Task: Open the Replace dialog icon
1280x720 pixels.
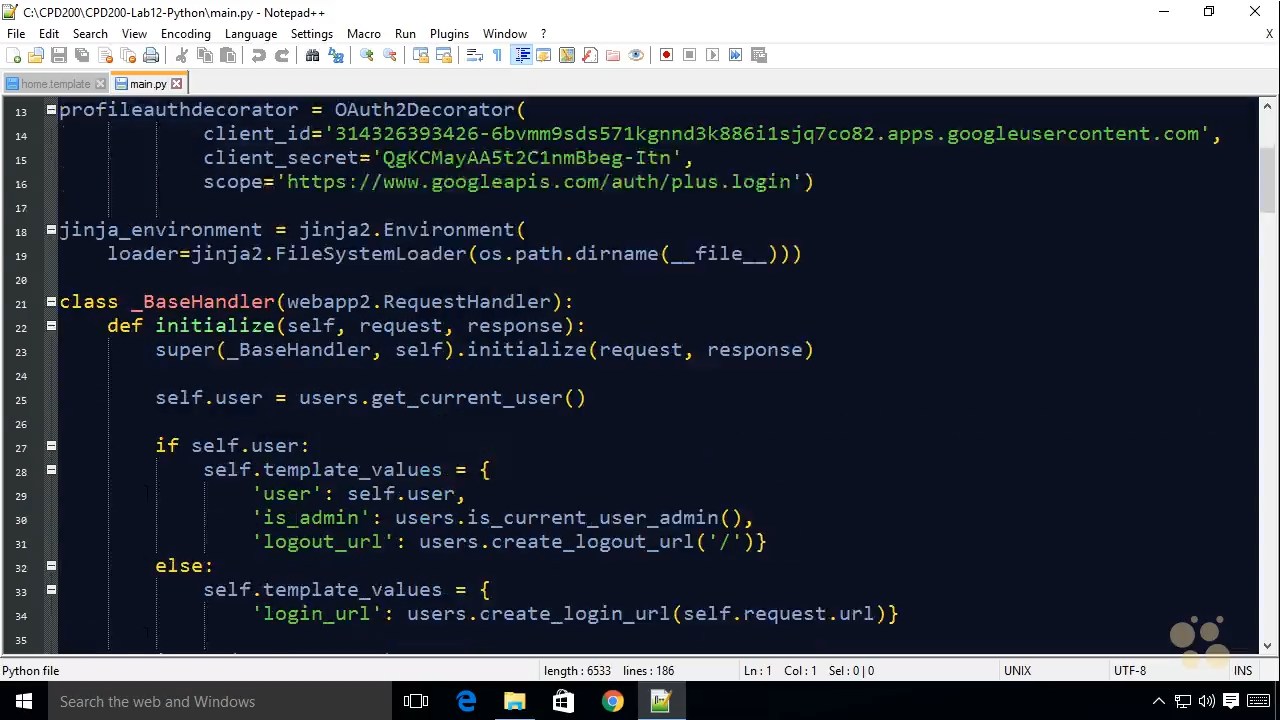Action: [x=336, y=55]
